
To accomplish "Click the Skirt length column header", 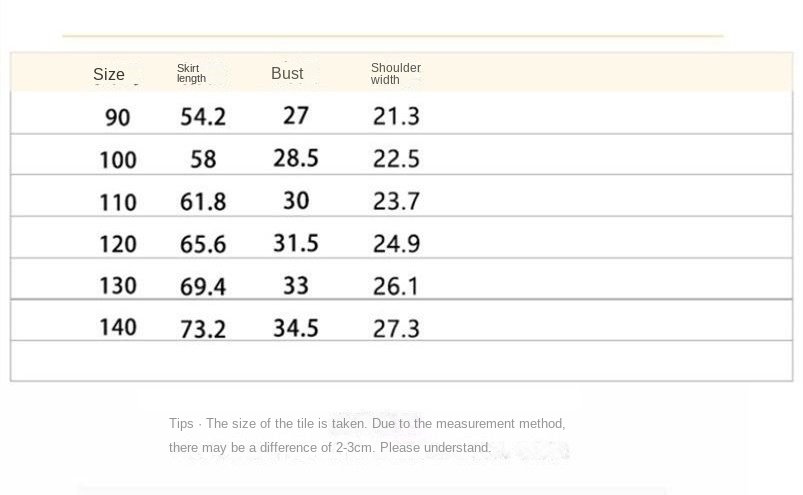I will click(x=191, y=73).
